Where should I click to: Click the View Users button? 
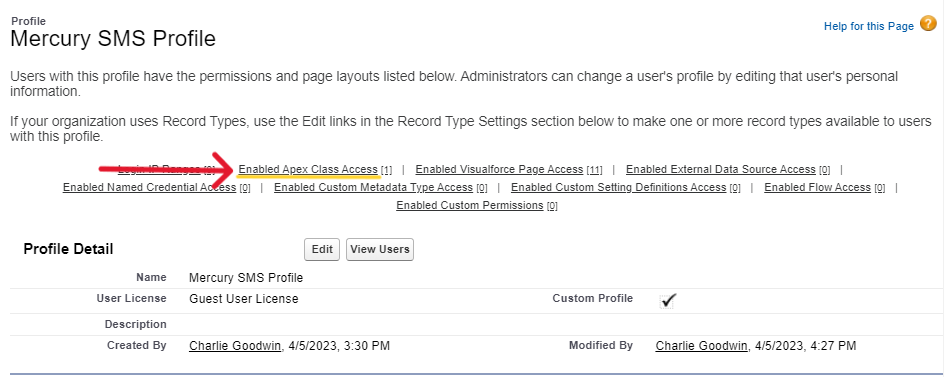point(380,249)
